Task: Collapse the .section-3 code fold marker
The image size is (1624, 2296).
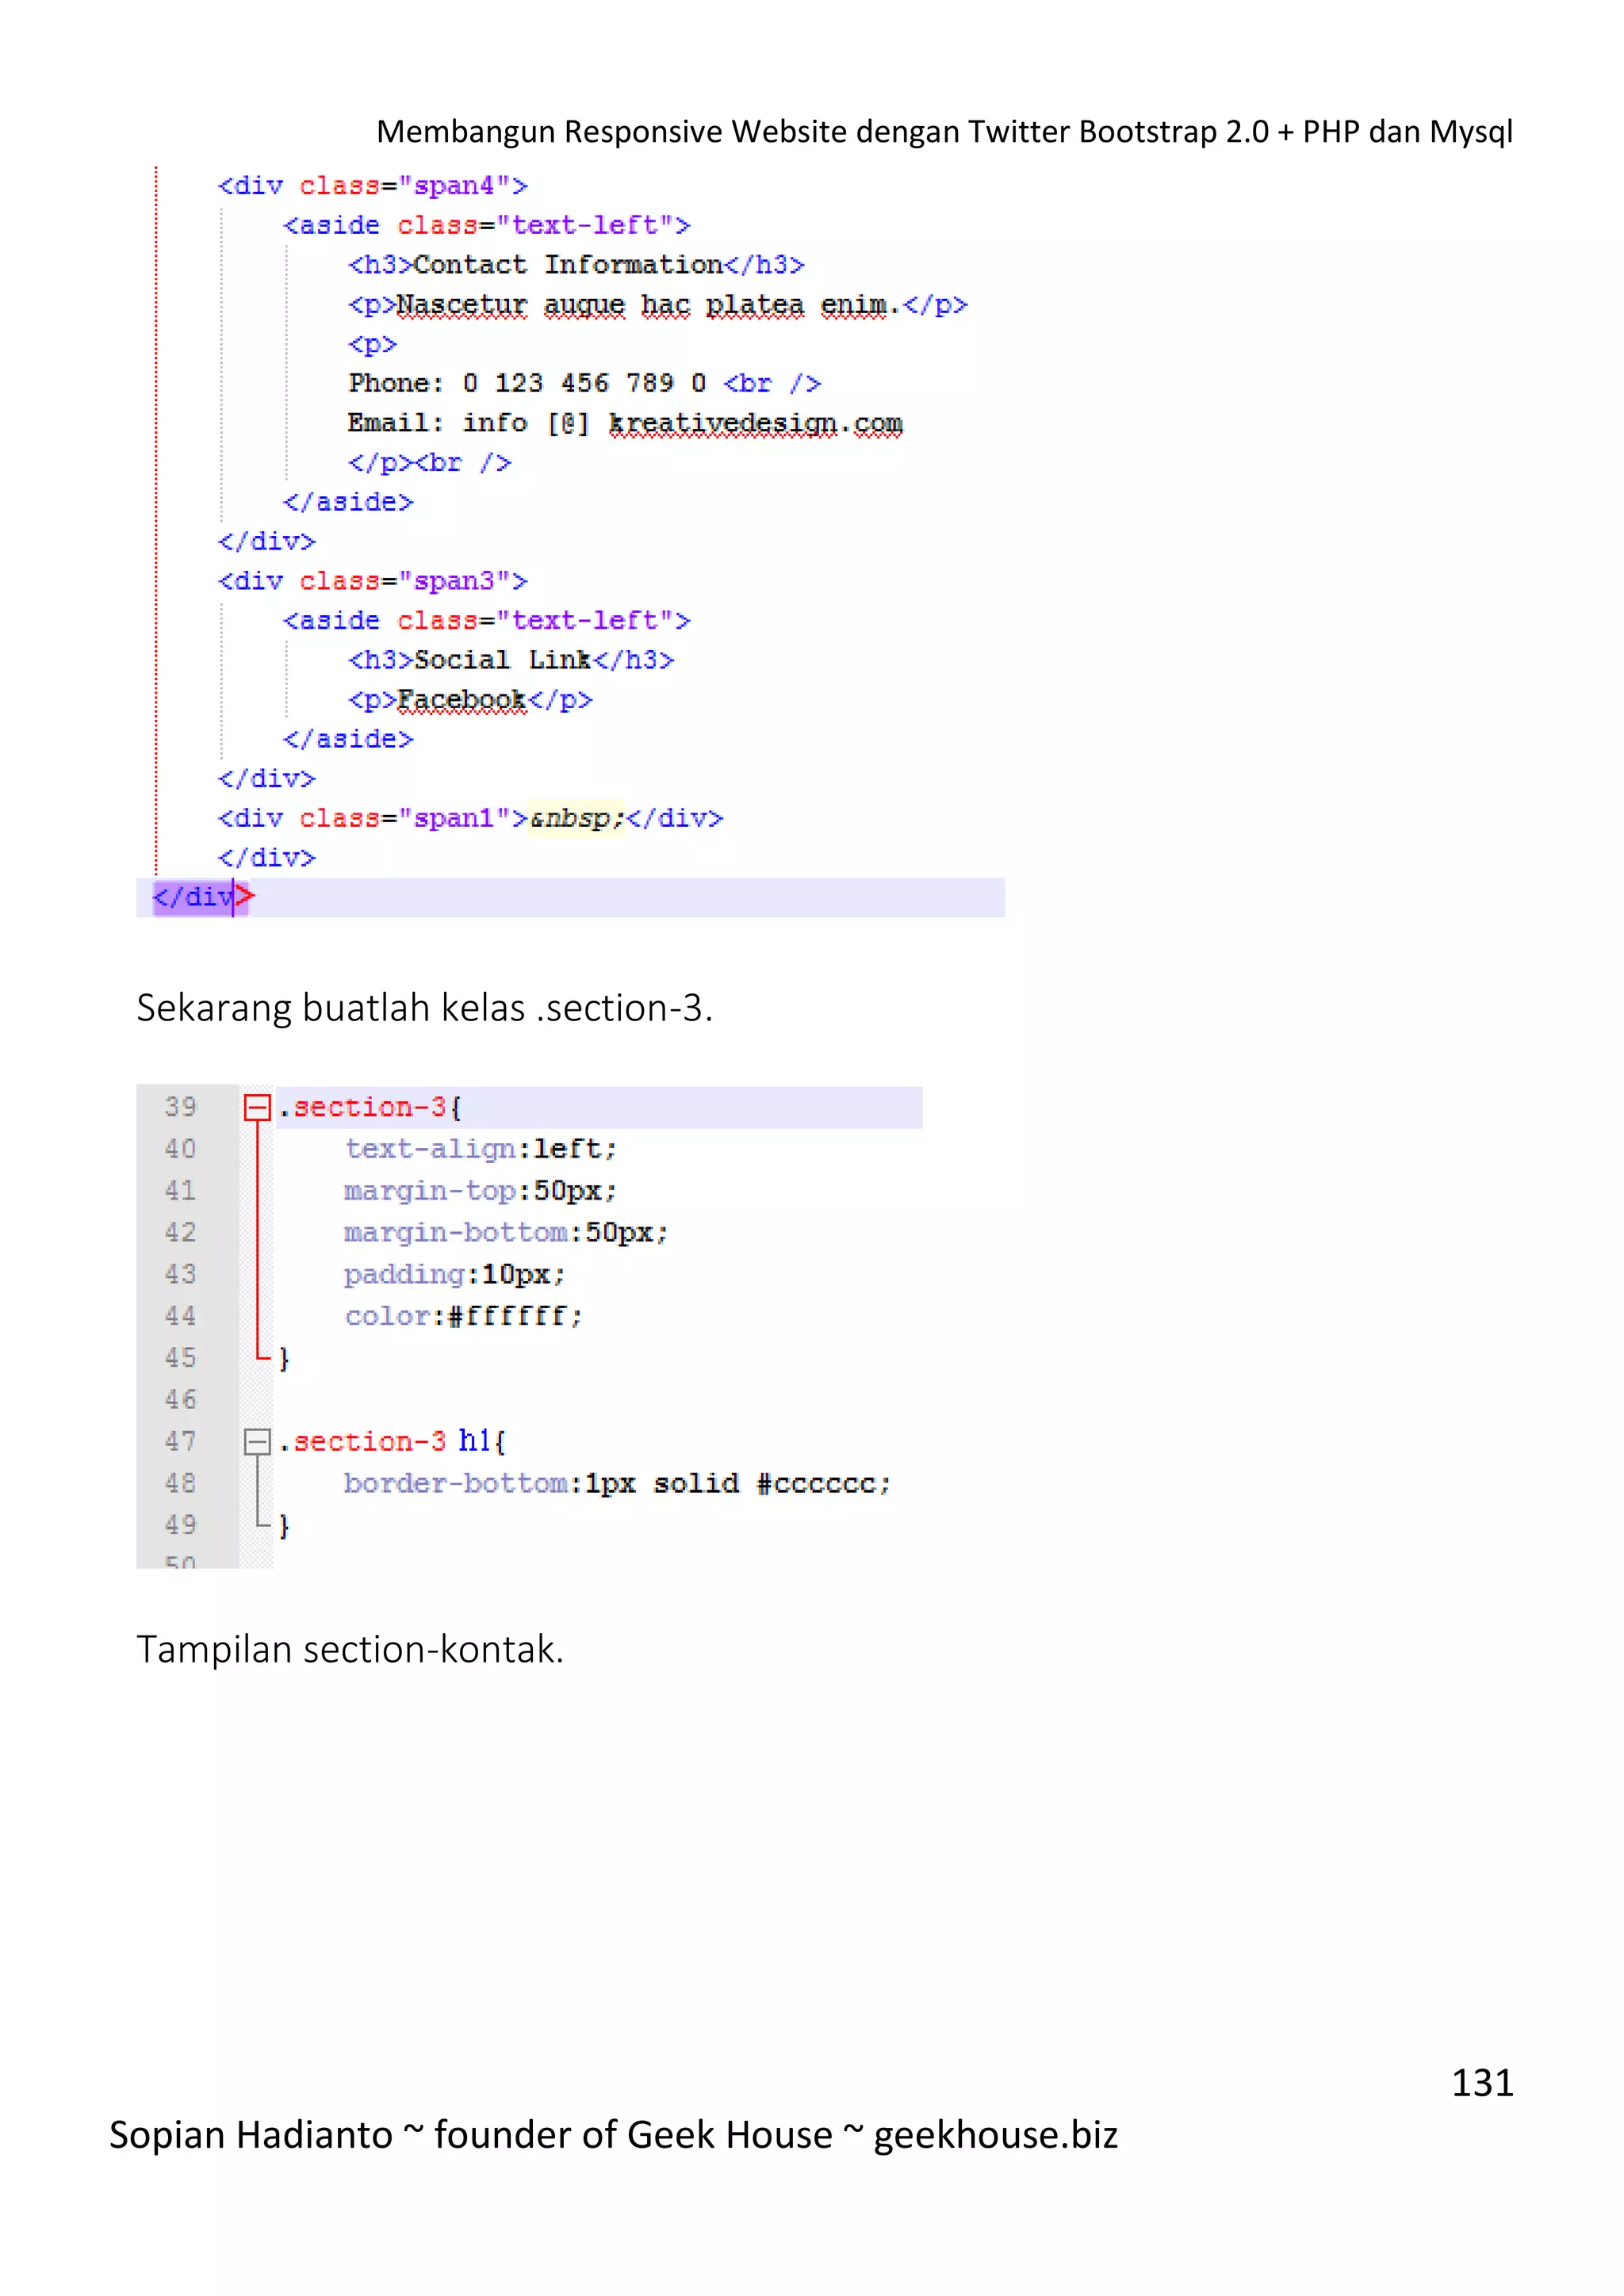Action: tap(257, 1107)
